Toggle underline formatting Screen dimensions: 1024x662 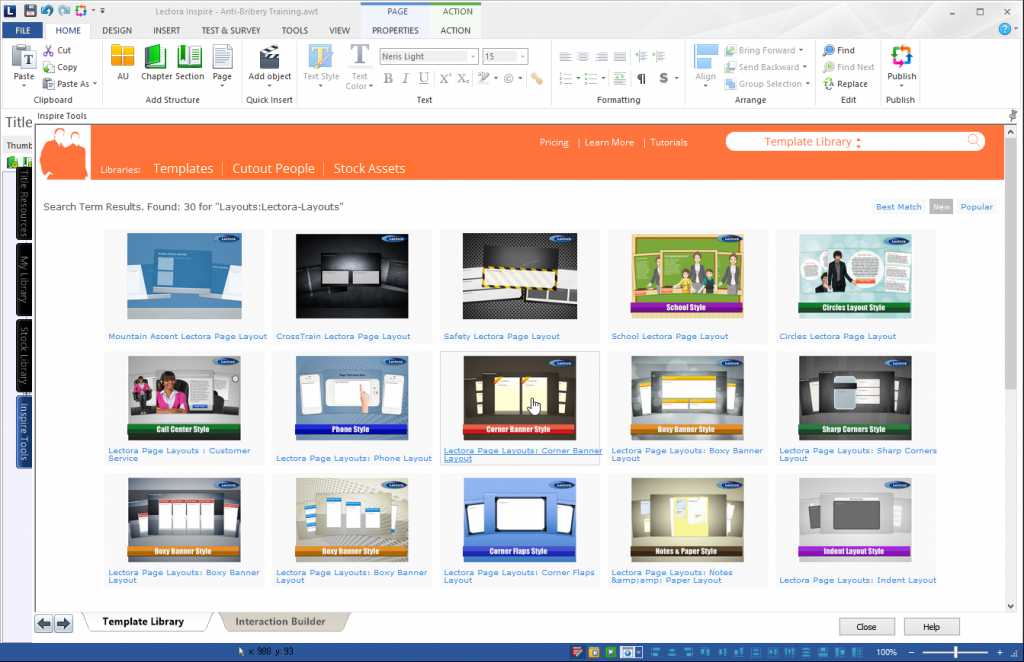coord(423,77)
